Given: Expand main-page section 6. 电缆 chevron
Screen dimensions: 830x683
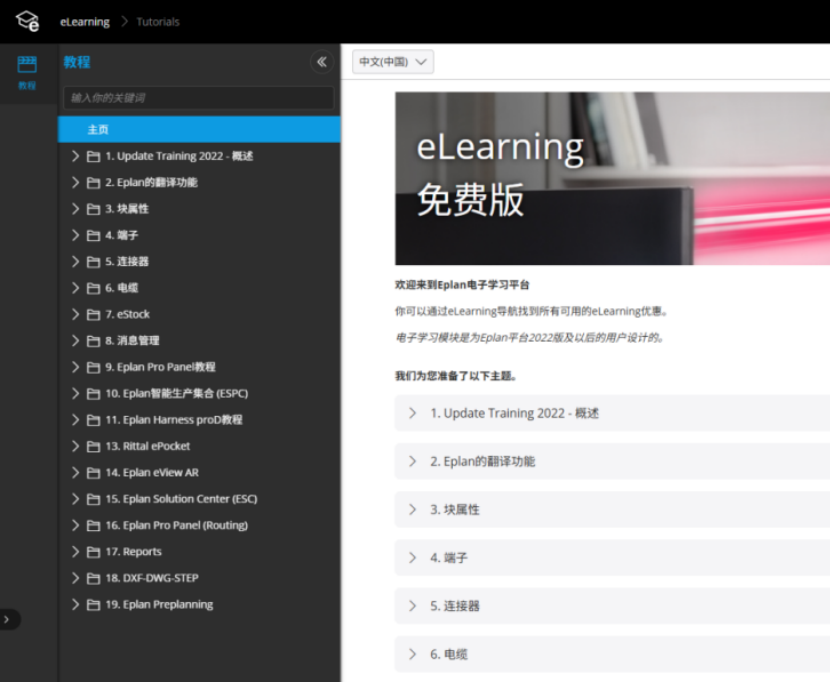Looking at the screenshot, I should [412, 654].
